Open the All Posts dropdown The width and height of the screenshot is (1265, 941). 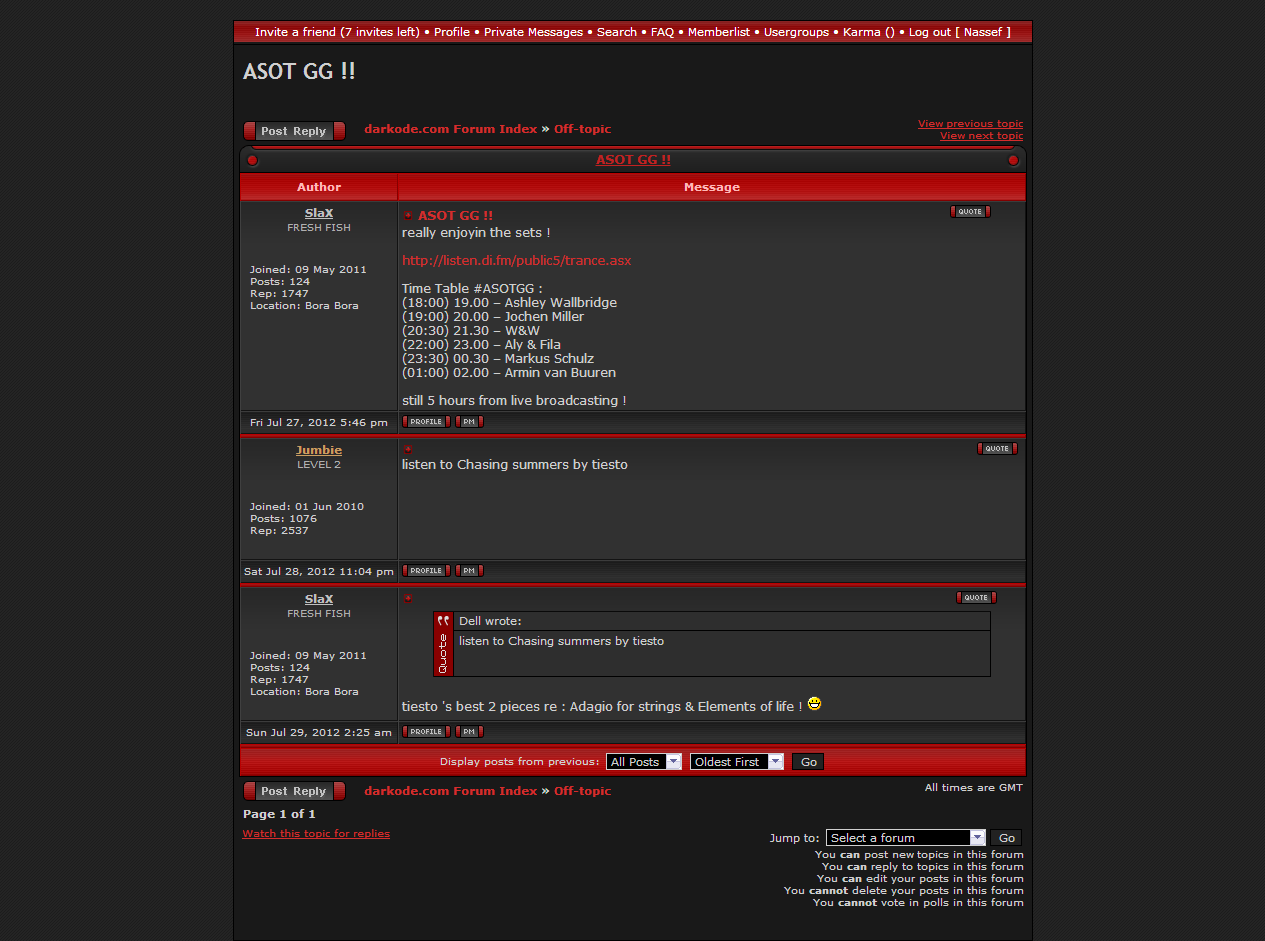click(x=643, y=762)
